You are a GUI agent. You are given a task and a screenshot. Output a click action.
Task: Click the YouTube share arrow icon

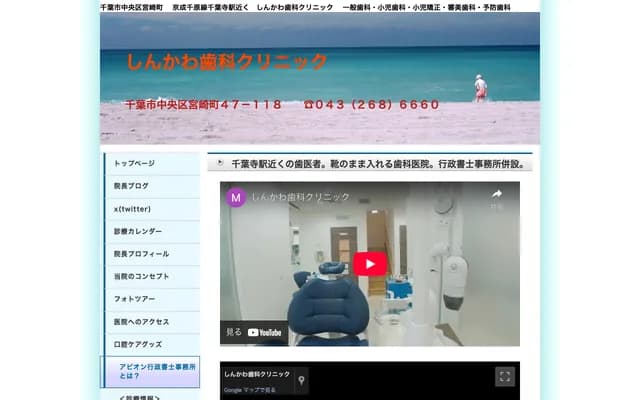point(497,195)
